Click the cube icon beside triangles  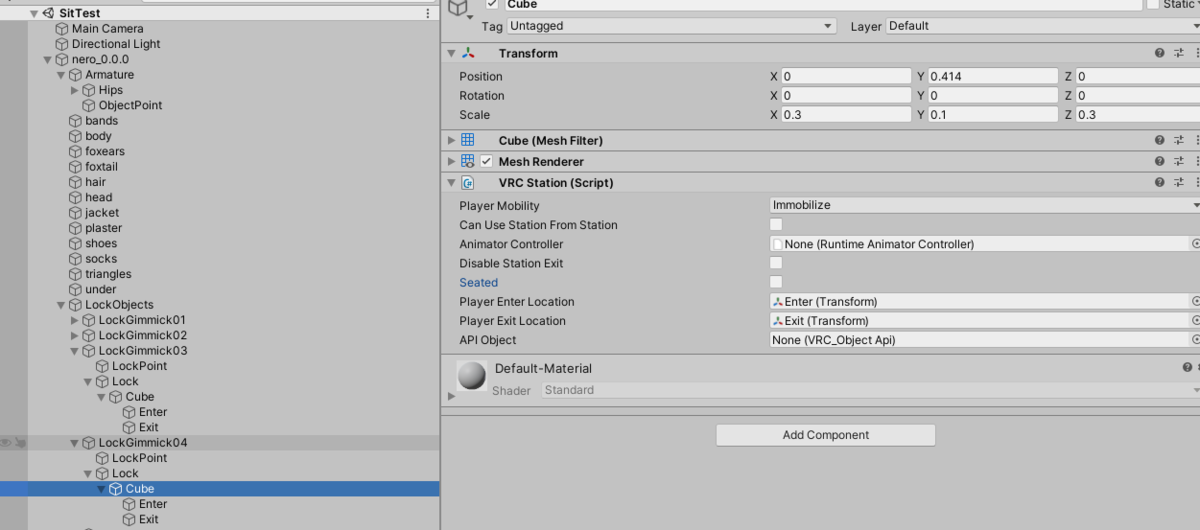click(76, 274)
